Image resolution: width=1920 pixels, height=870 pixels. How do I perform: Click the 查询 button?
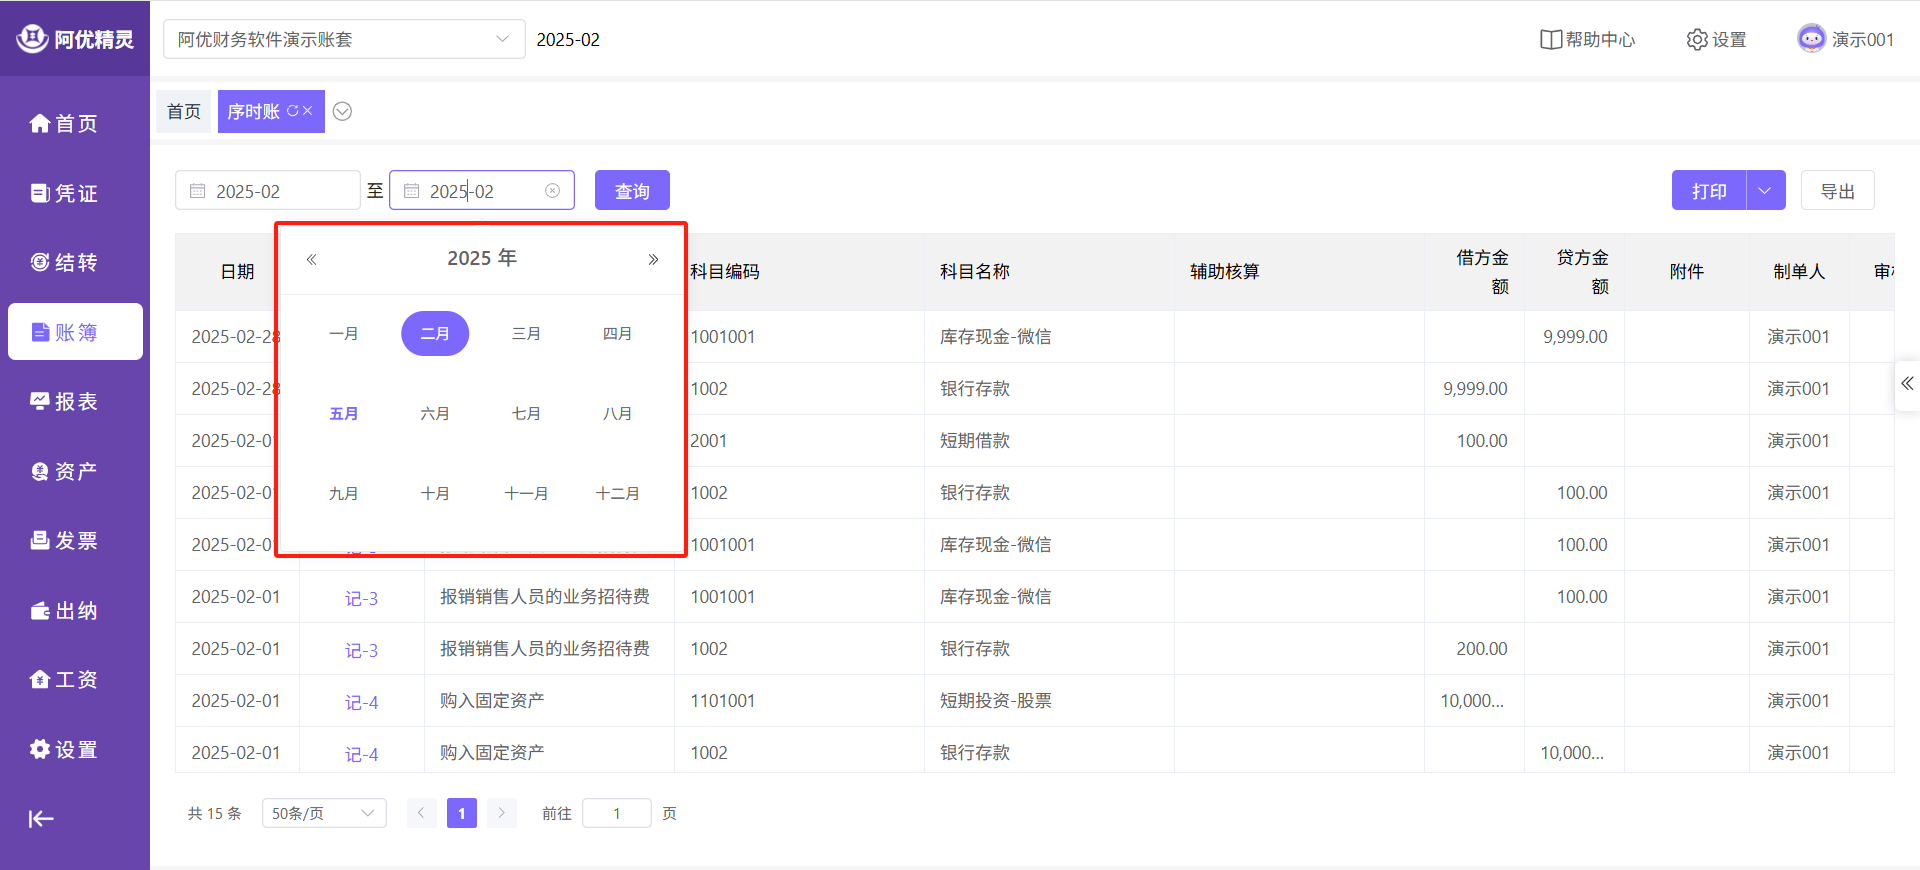coord(632,191)
